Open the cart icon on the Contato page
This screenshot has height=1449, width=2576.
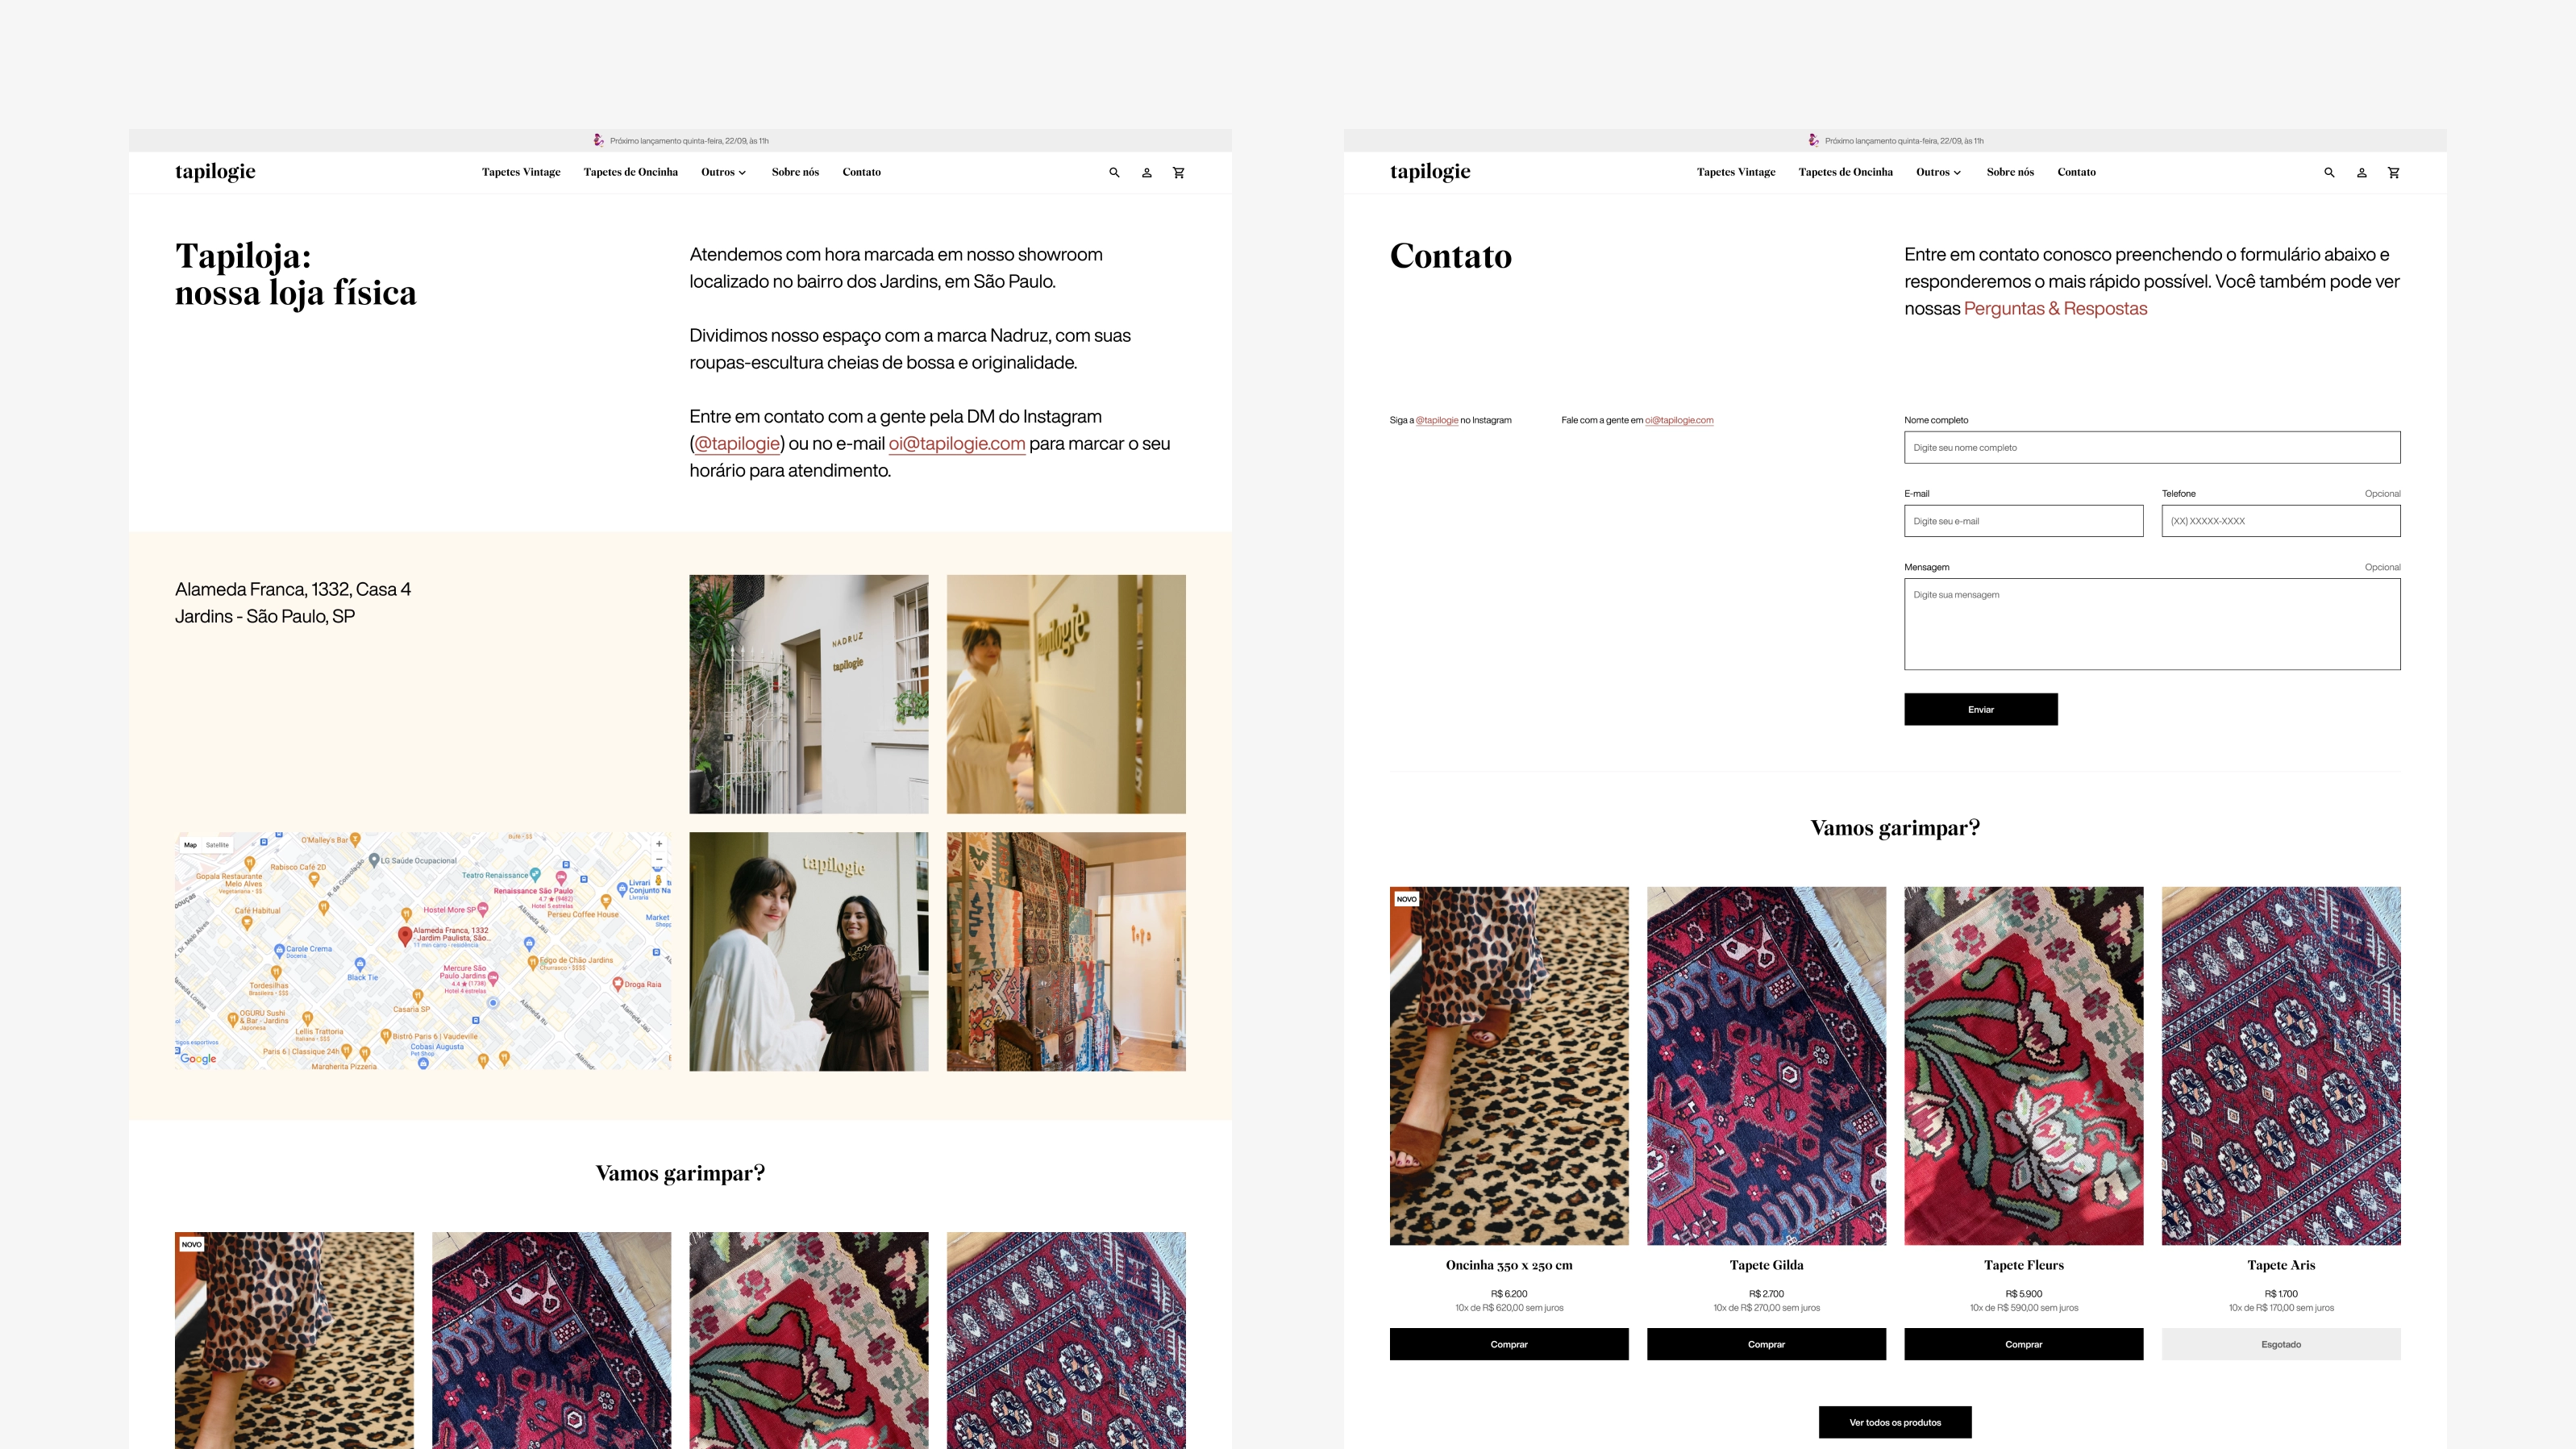pos(2394,172)
